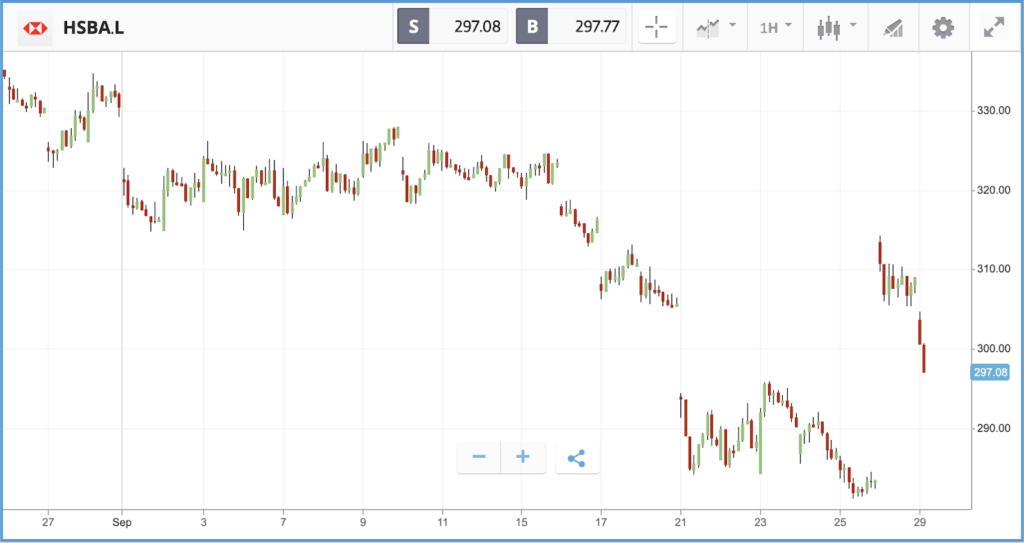Expand the 1H timeframe dropdown
The image size is (1024, 543).
coord(775,27)
